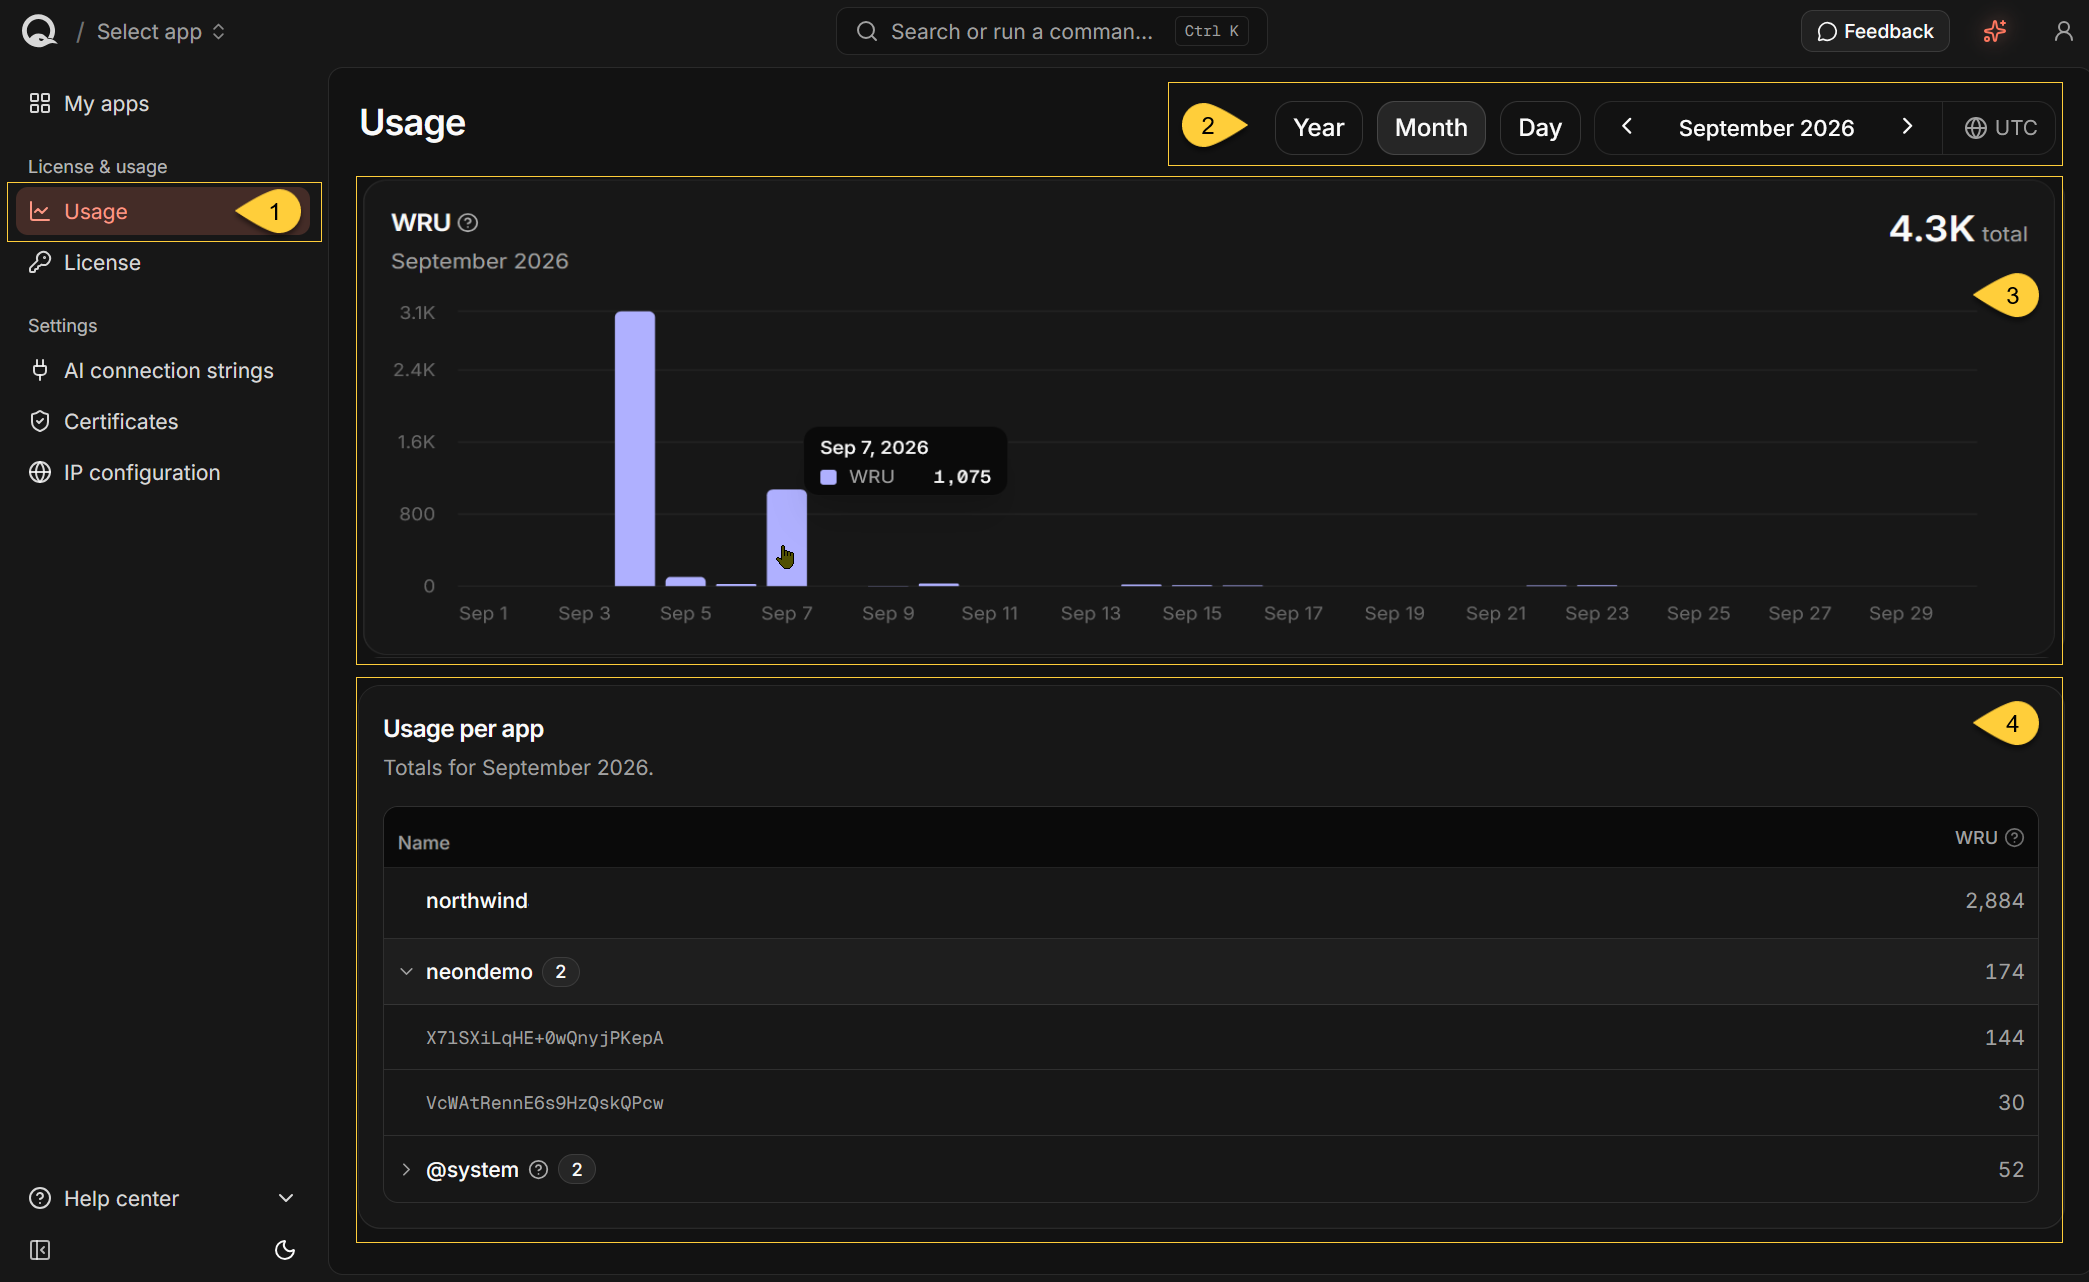Click the @system help icon
Screen dimensions: 2089x1282
tap(538, 1169)
